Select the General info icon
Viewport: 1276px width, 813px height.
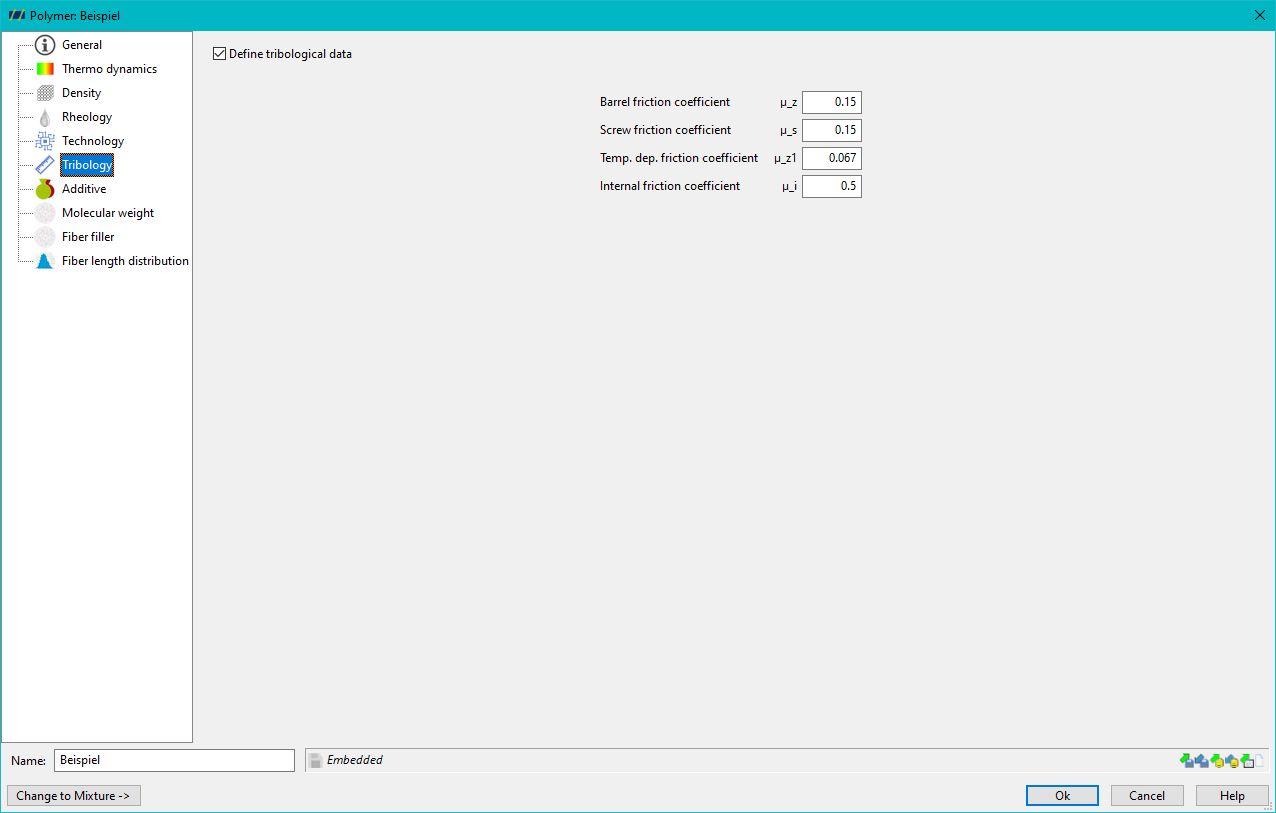[x=44, y=45]
